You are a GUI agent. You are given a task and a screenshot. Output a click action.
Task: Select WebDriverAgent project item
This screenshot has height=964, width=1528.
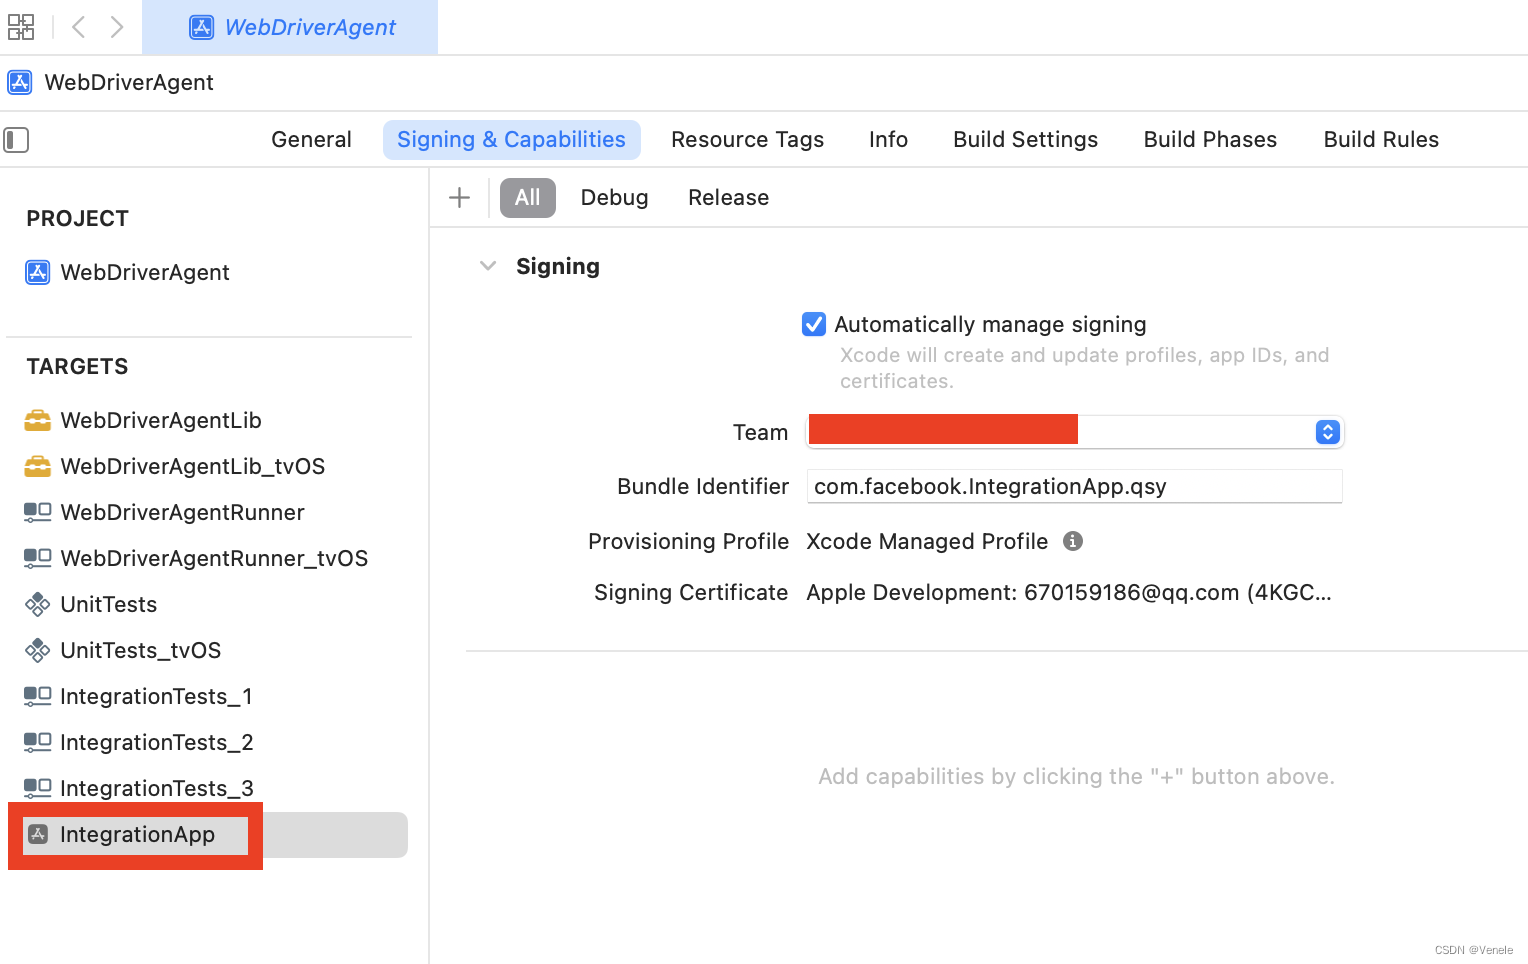point(144,273)
